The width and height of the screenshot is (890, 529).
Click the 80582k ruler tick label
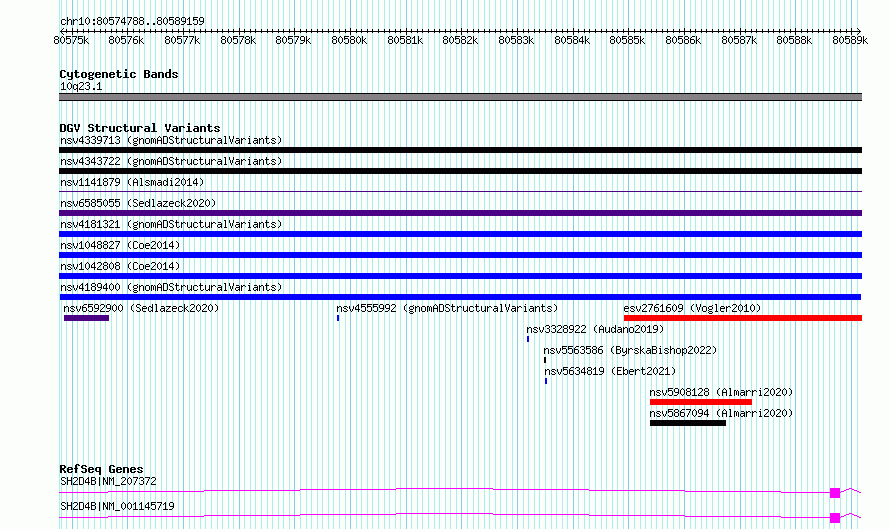460,40
